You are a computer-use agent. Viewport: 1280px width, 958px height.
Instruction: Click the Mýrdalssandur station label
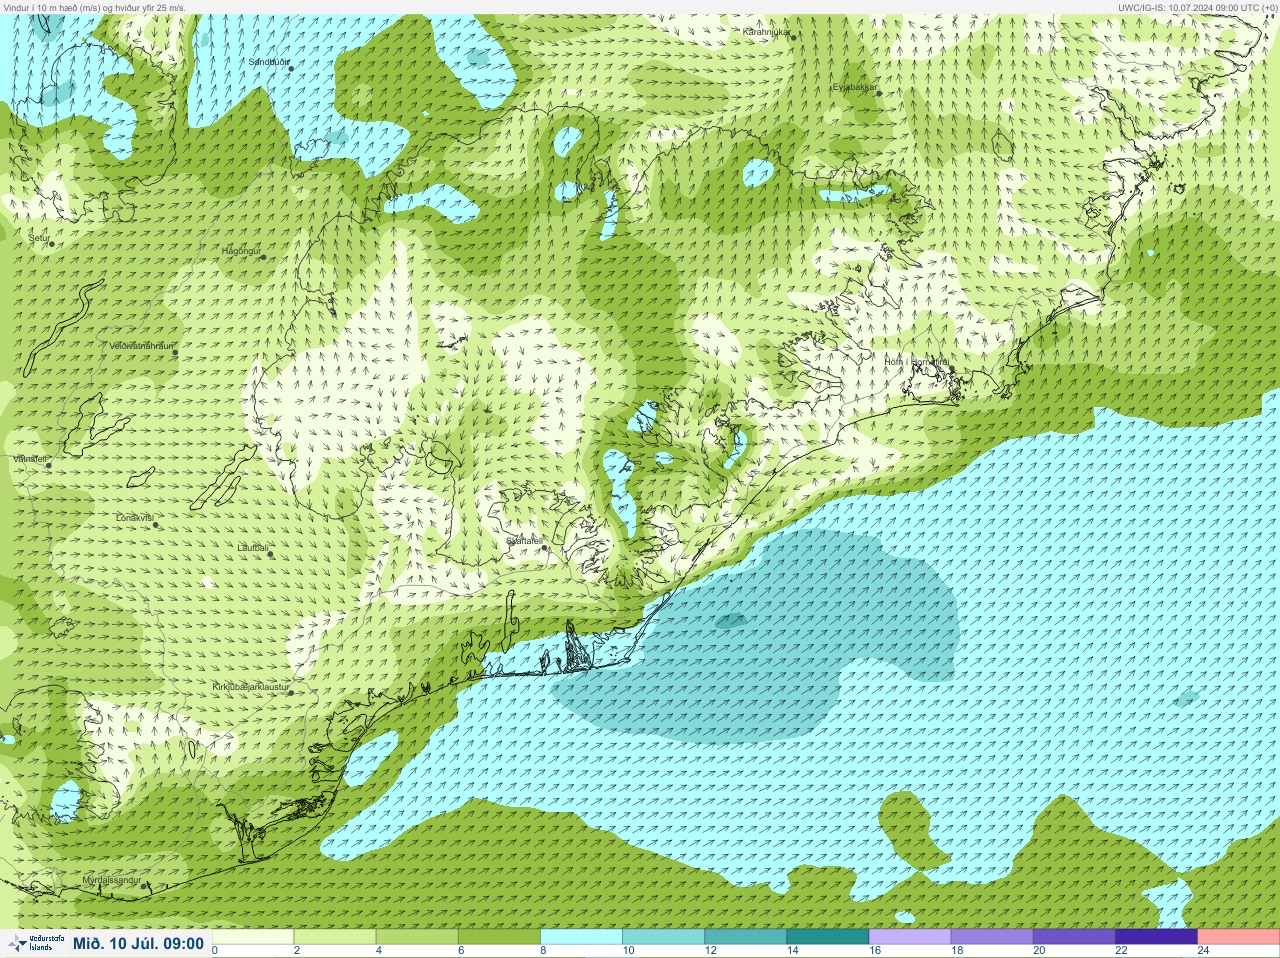(112, 881)
